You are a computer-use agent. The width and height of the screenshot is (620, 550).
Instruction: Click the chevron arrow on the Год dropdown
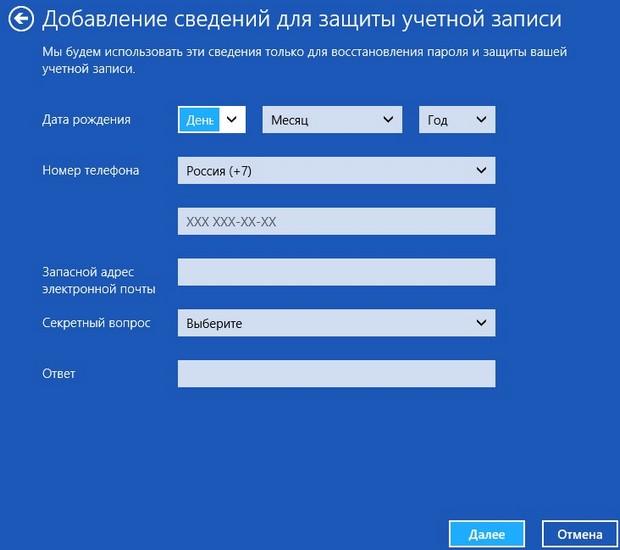coord(481,120)
